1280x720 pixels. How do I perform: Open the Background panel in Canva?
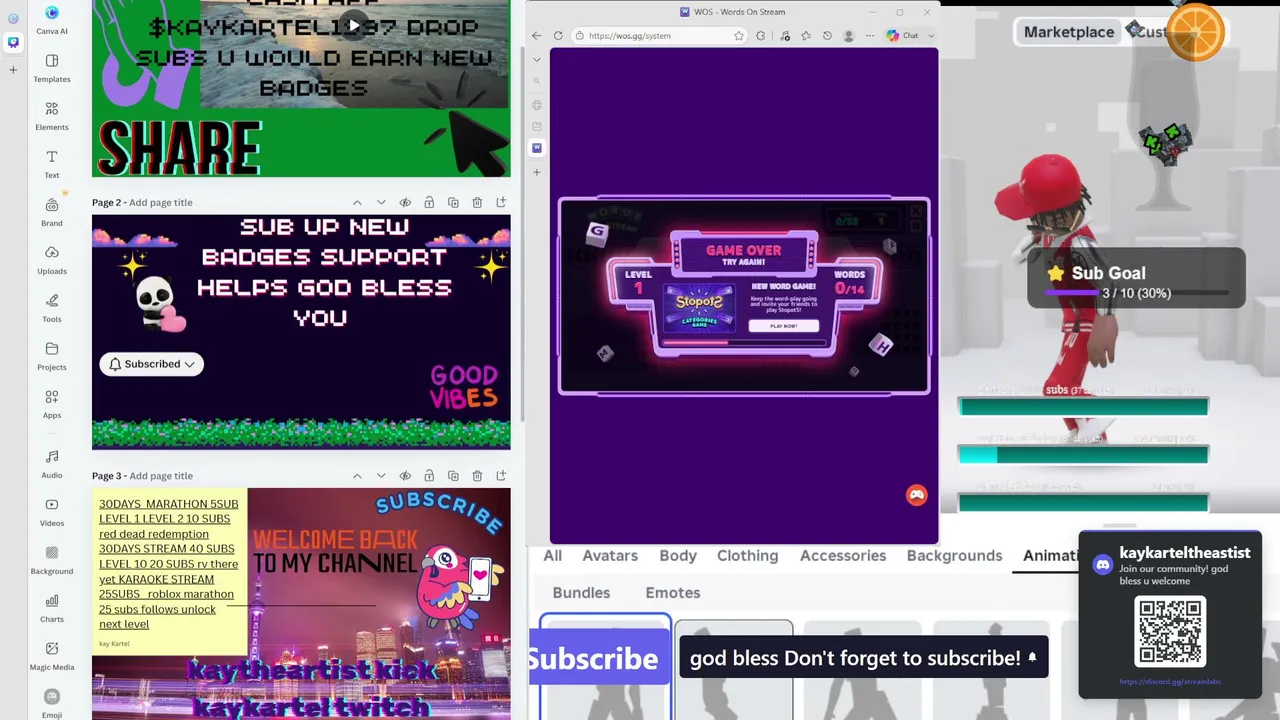[x=52, y=559]
